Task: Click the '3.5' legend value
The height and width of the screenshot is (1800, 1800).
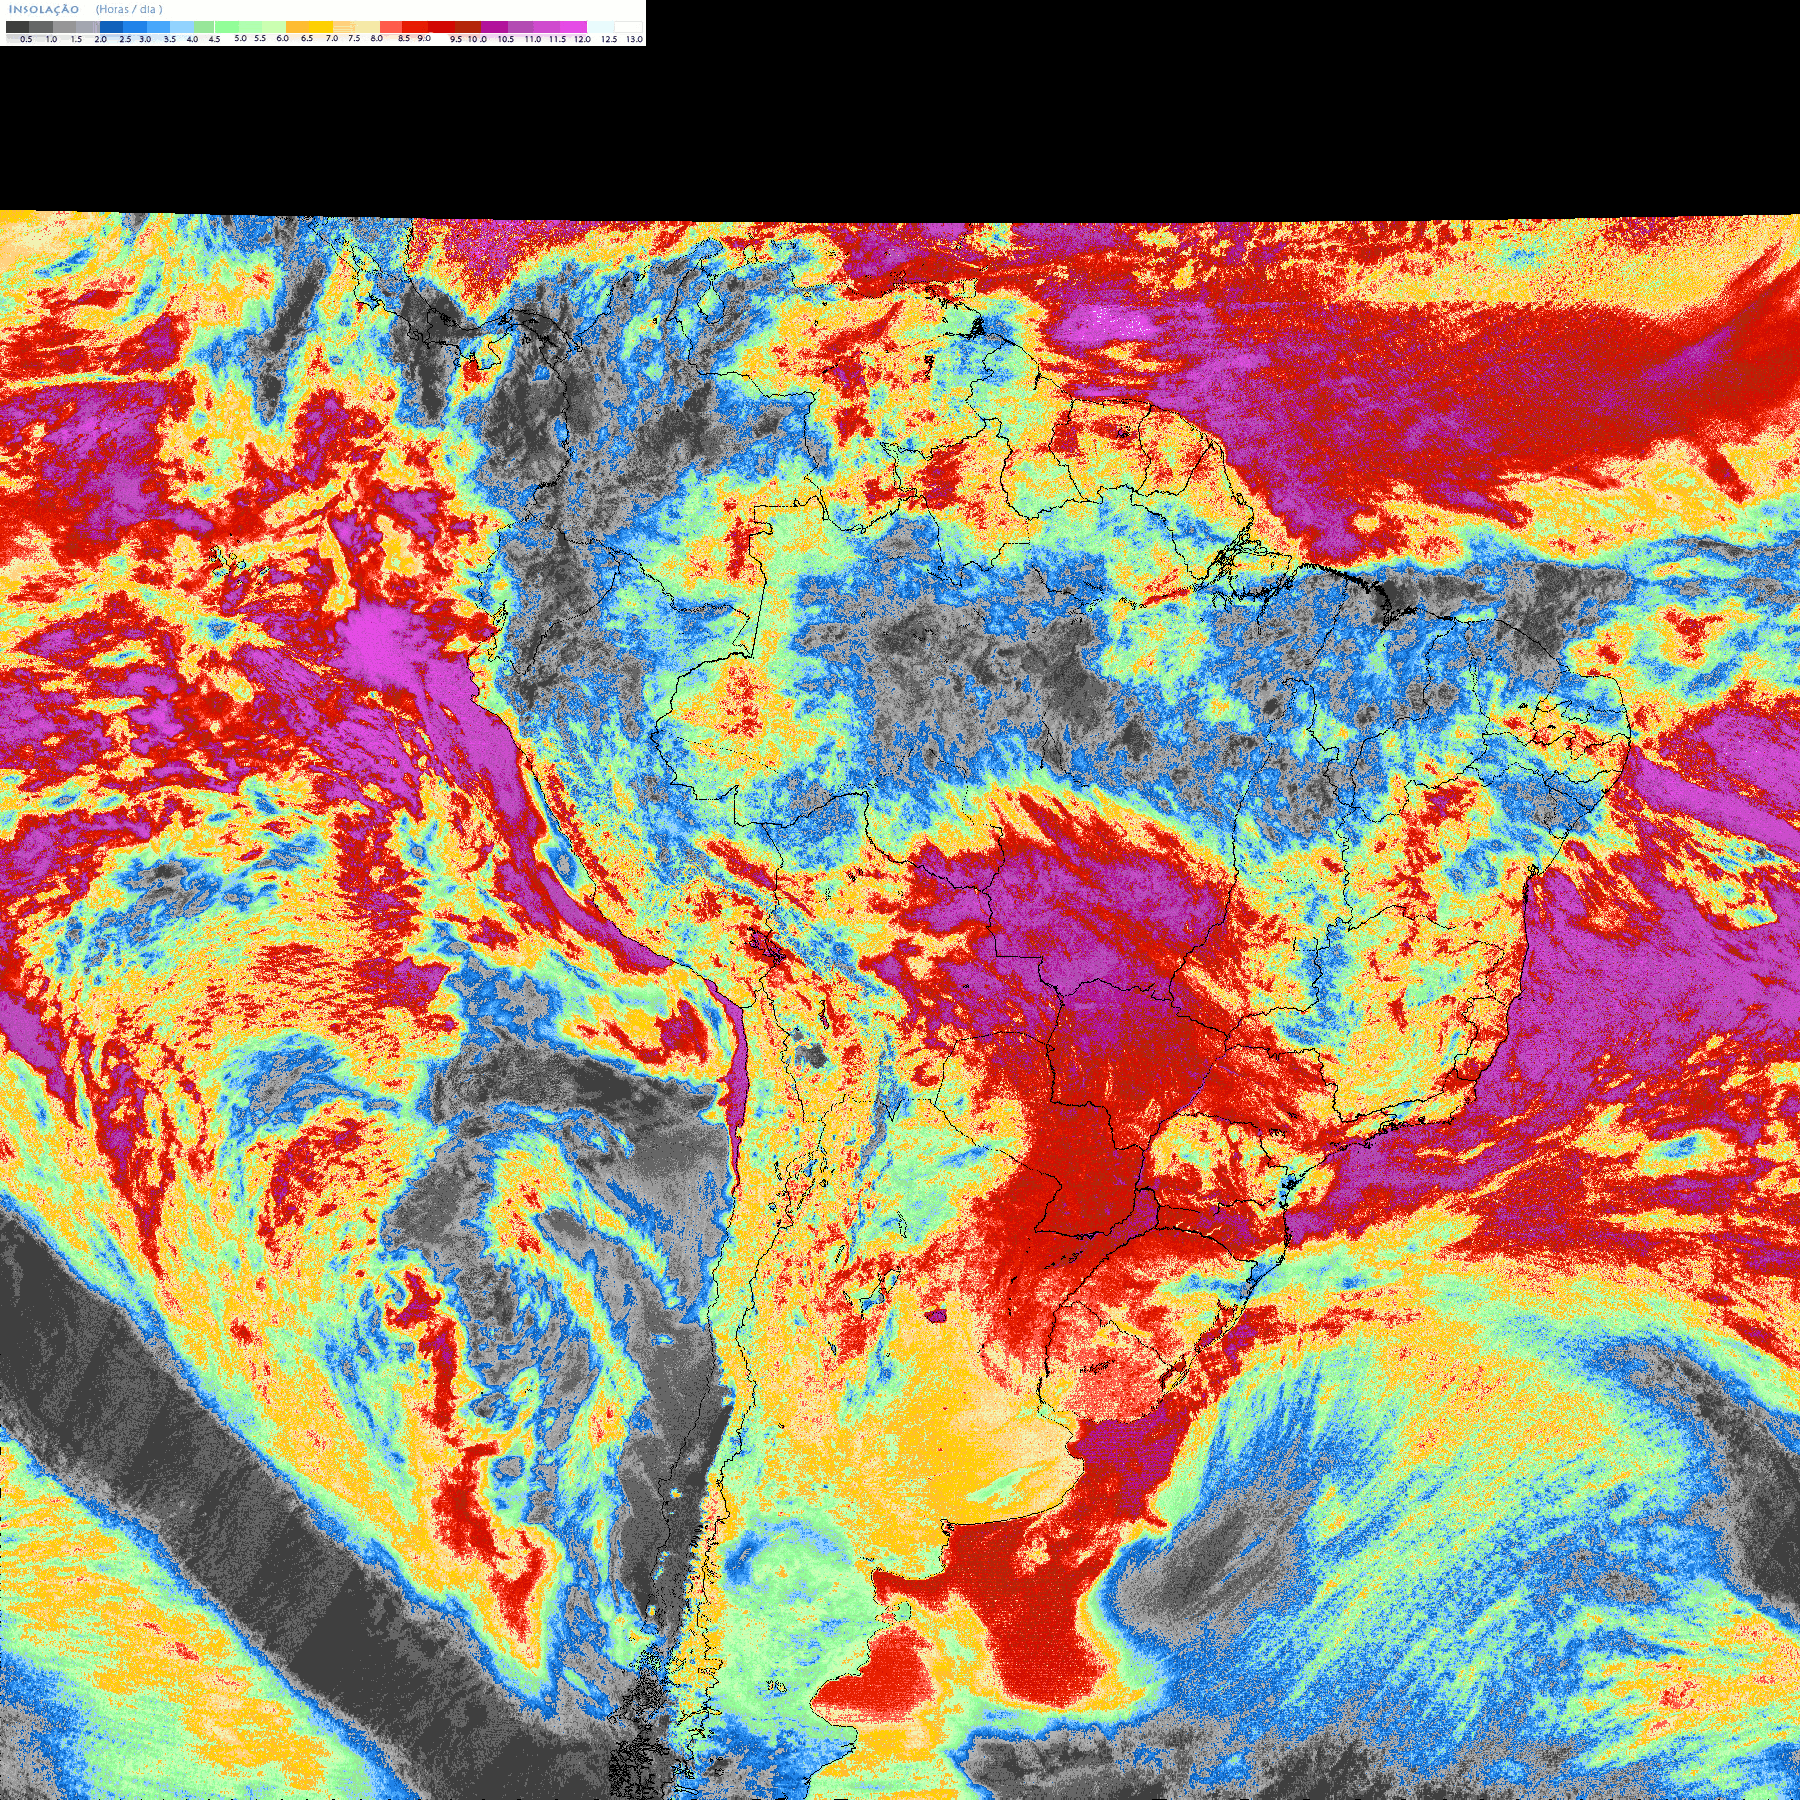Action: [170, 39]
